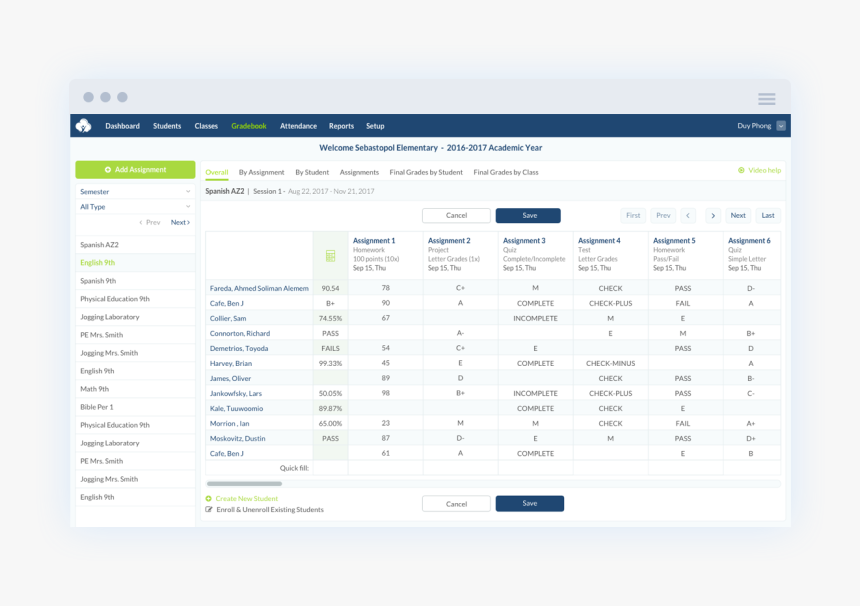Screen dimensions: 860x606
Task: Switch to the By Student tab
Action: pyautogui.click(x=312, y=172)
